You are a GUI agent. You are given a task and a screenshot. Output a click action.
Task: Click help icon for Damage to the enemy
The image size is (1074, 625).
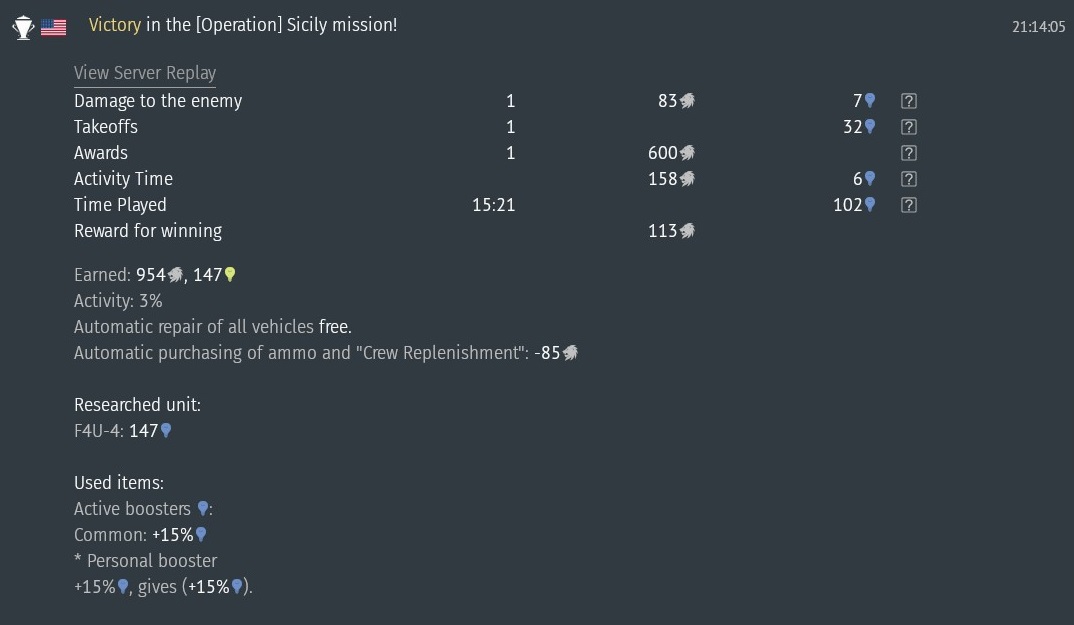pos(908,101)
